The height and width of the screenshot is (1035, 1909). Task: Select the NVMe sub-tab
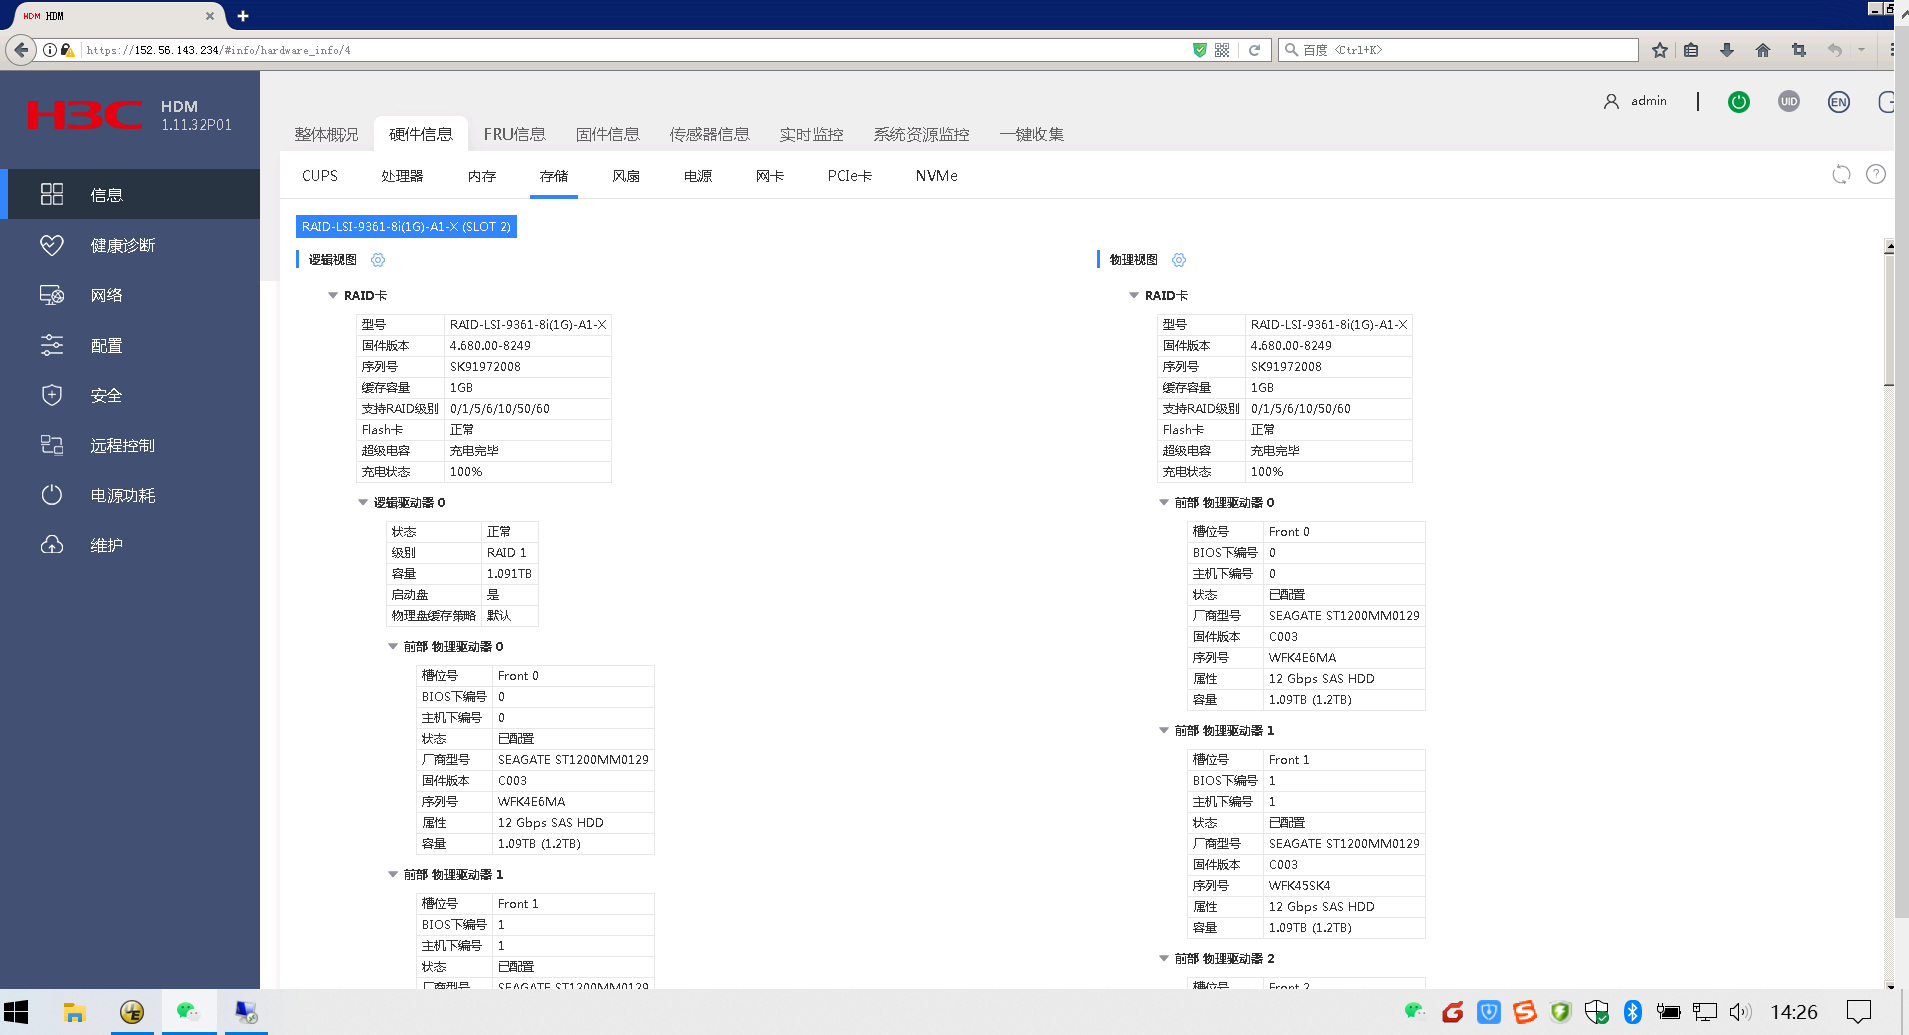[x=936, y=176]
